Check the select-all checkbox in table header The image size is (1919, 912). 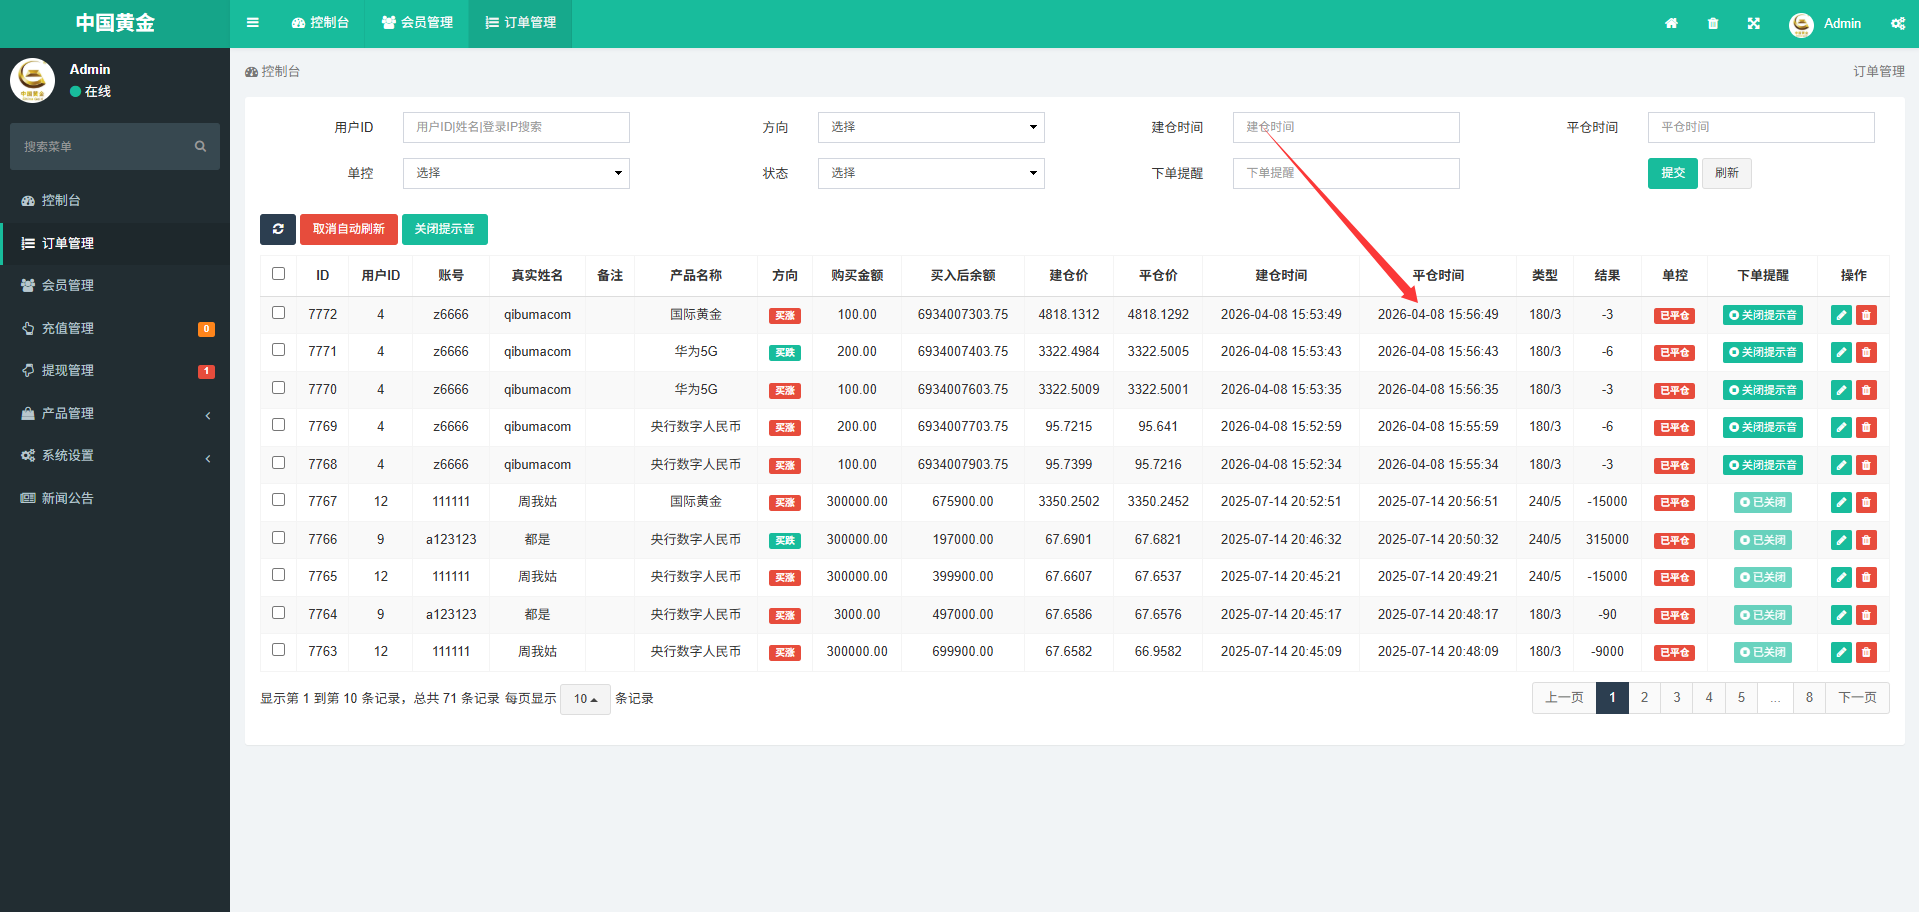point(279,274)
